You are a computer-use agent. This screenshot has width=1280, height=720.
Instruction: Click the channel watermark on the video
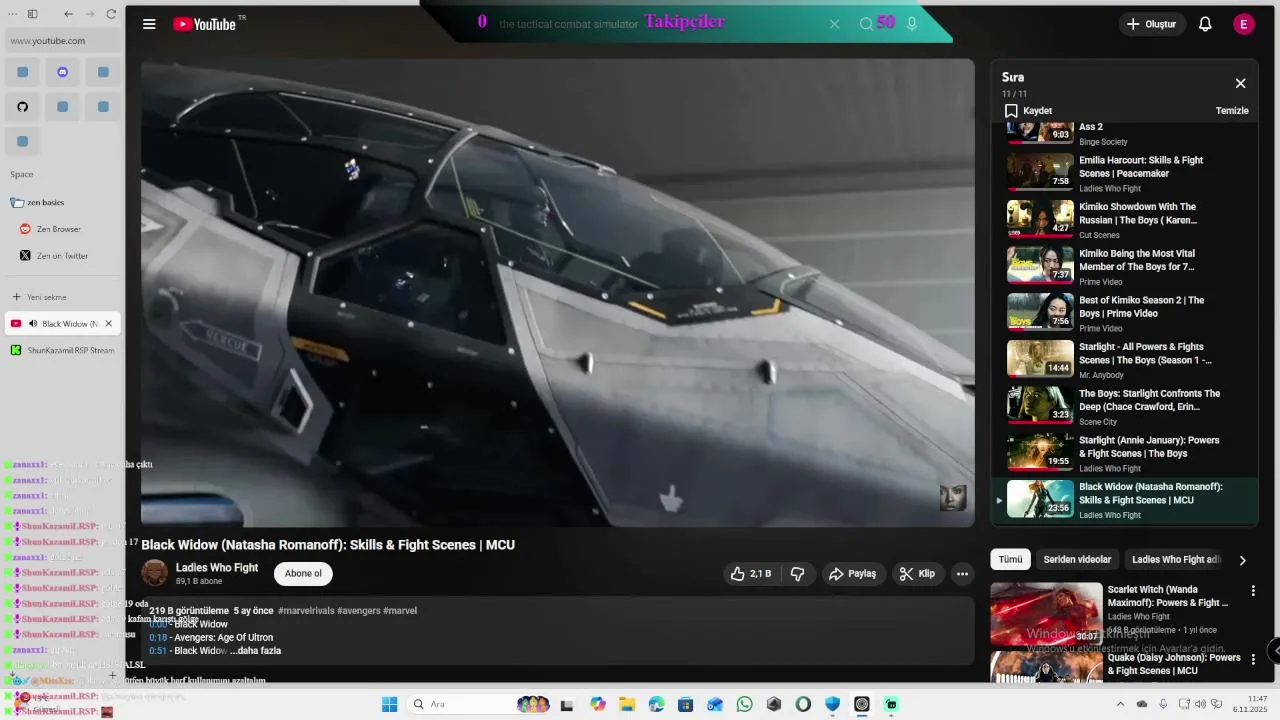point(953,498)
